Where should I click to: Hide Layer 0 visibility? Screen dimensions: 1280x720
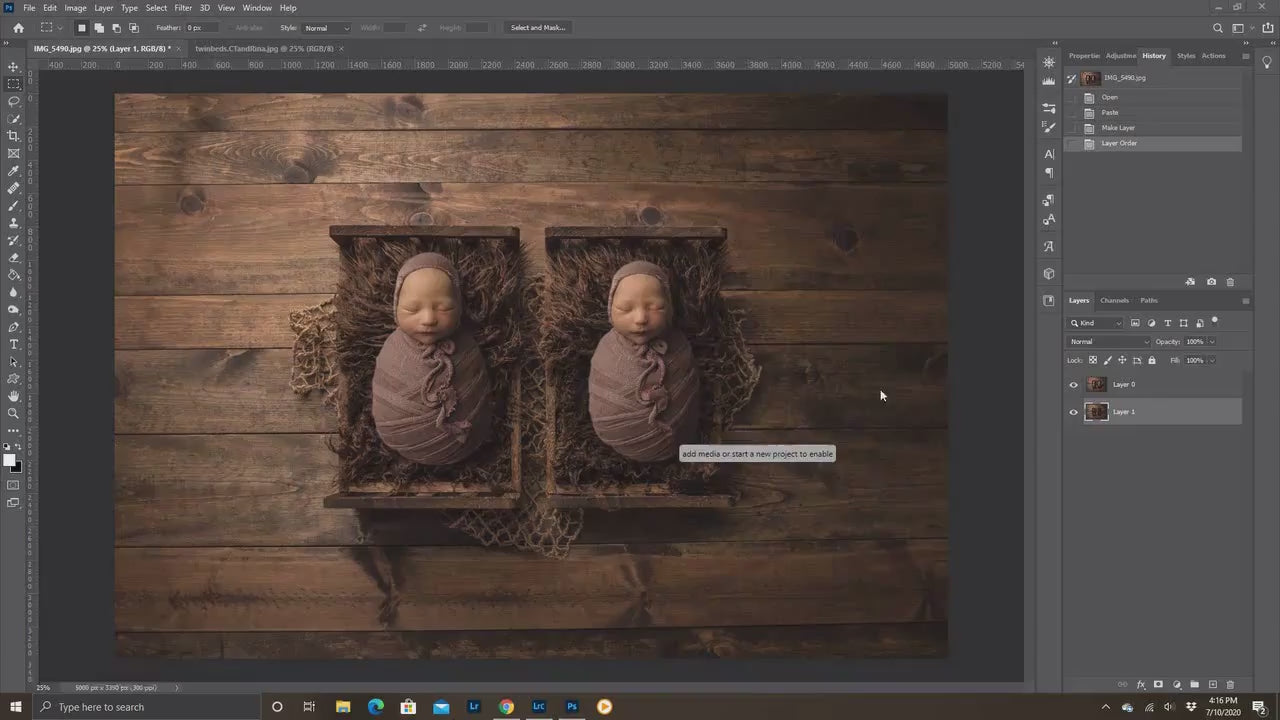[x=1073, y=384]
